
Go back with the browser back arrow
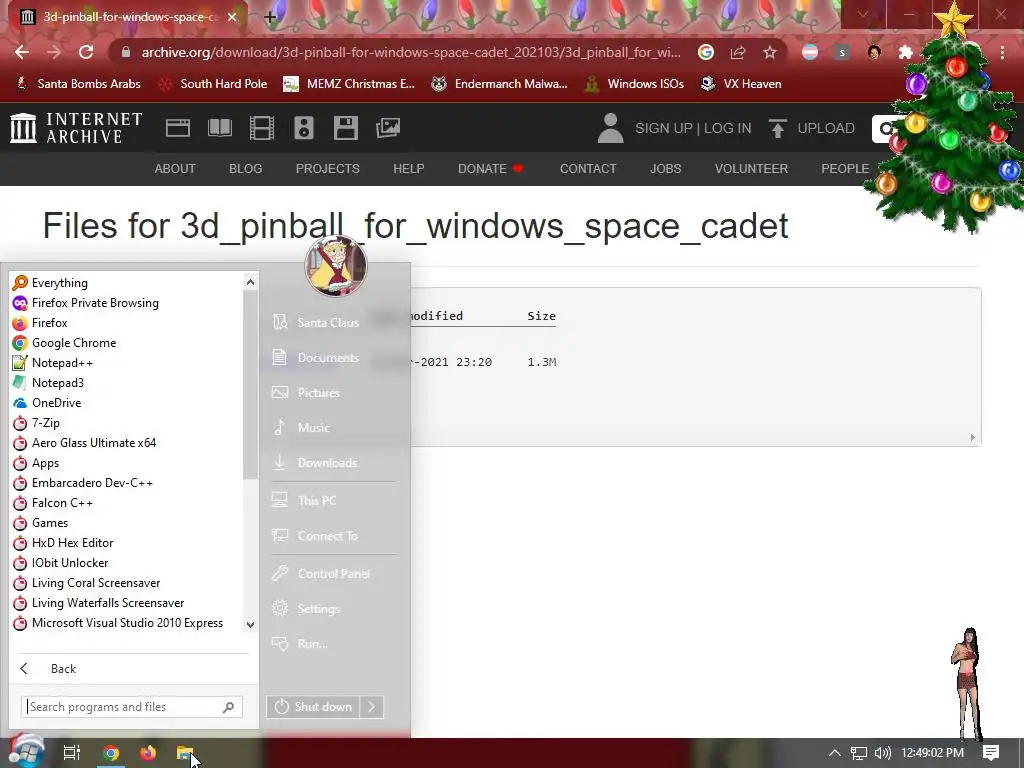click(22, 52)
